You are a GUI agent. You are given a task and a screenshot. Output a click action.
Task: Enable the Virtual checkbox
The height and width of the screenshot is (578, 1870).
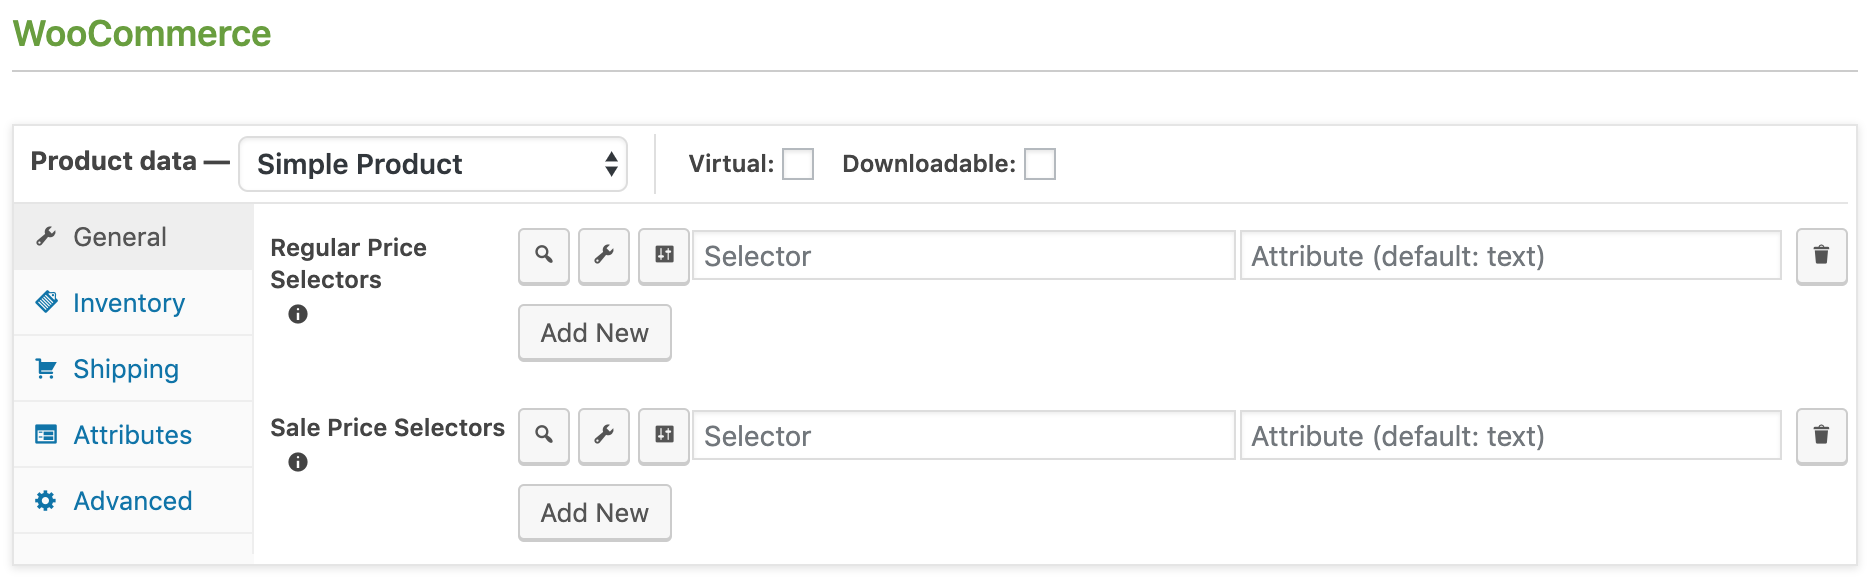click(798, 164)
